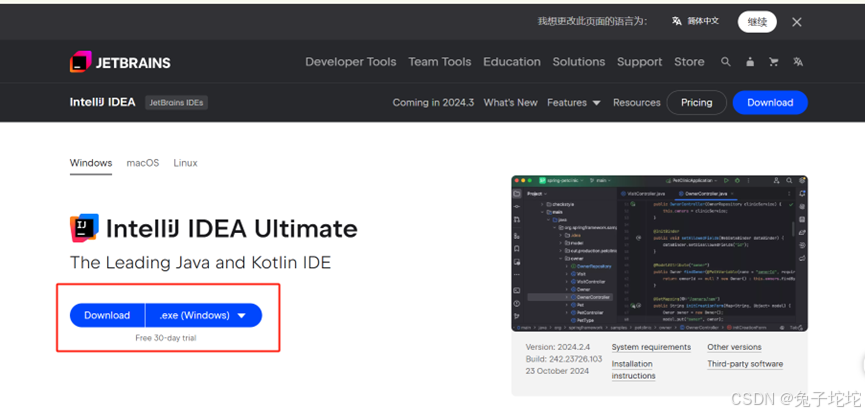
Task: Open the Solutions menu
Action: (x=579, y=62)
